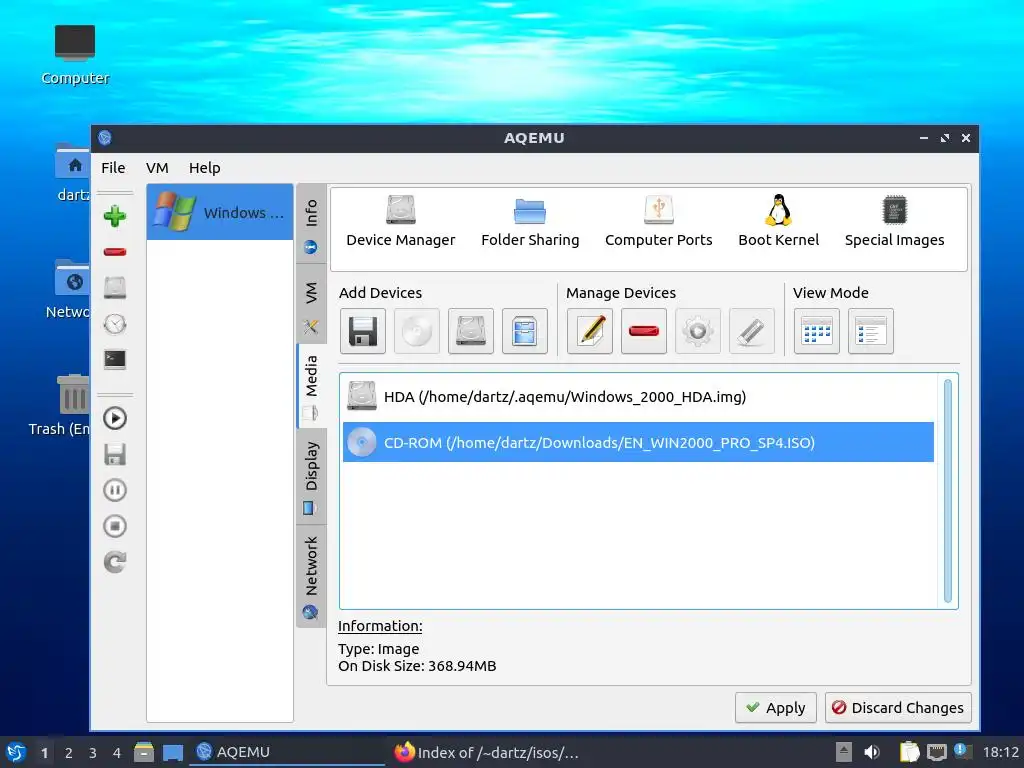This screenshot has width=1024, height=768.
Task: Open the Network desktop folder
Action: coord(67,289)
